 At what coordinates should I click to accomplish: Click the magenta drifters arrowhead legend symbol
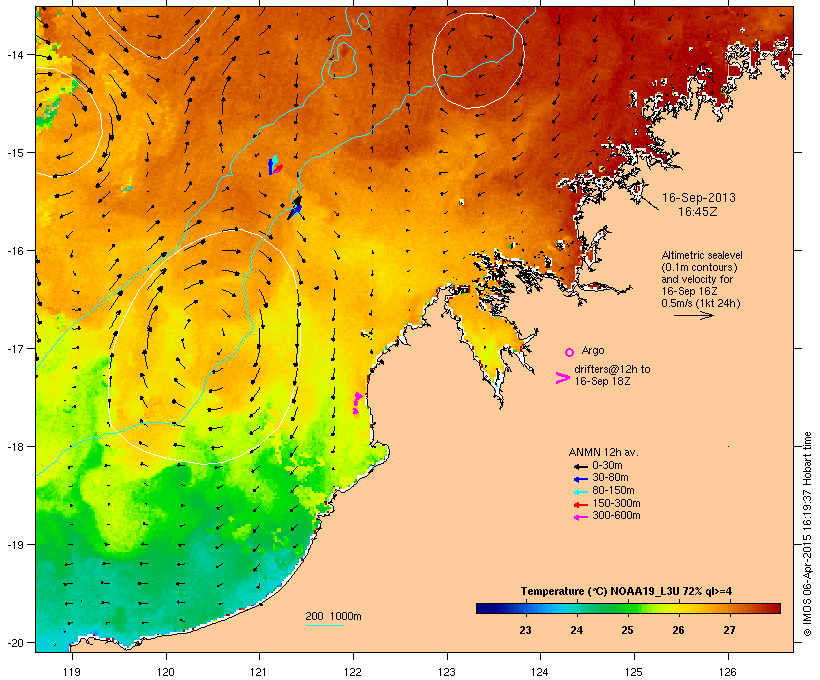click(x=563, y=378)
